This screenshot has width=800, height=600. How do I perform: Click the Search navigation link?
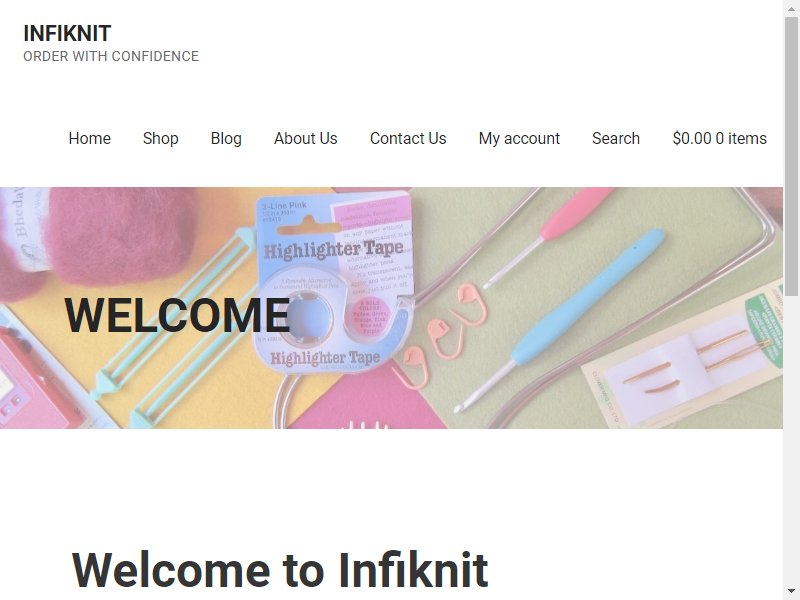[x=616, y=138]
